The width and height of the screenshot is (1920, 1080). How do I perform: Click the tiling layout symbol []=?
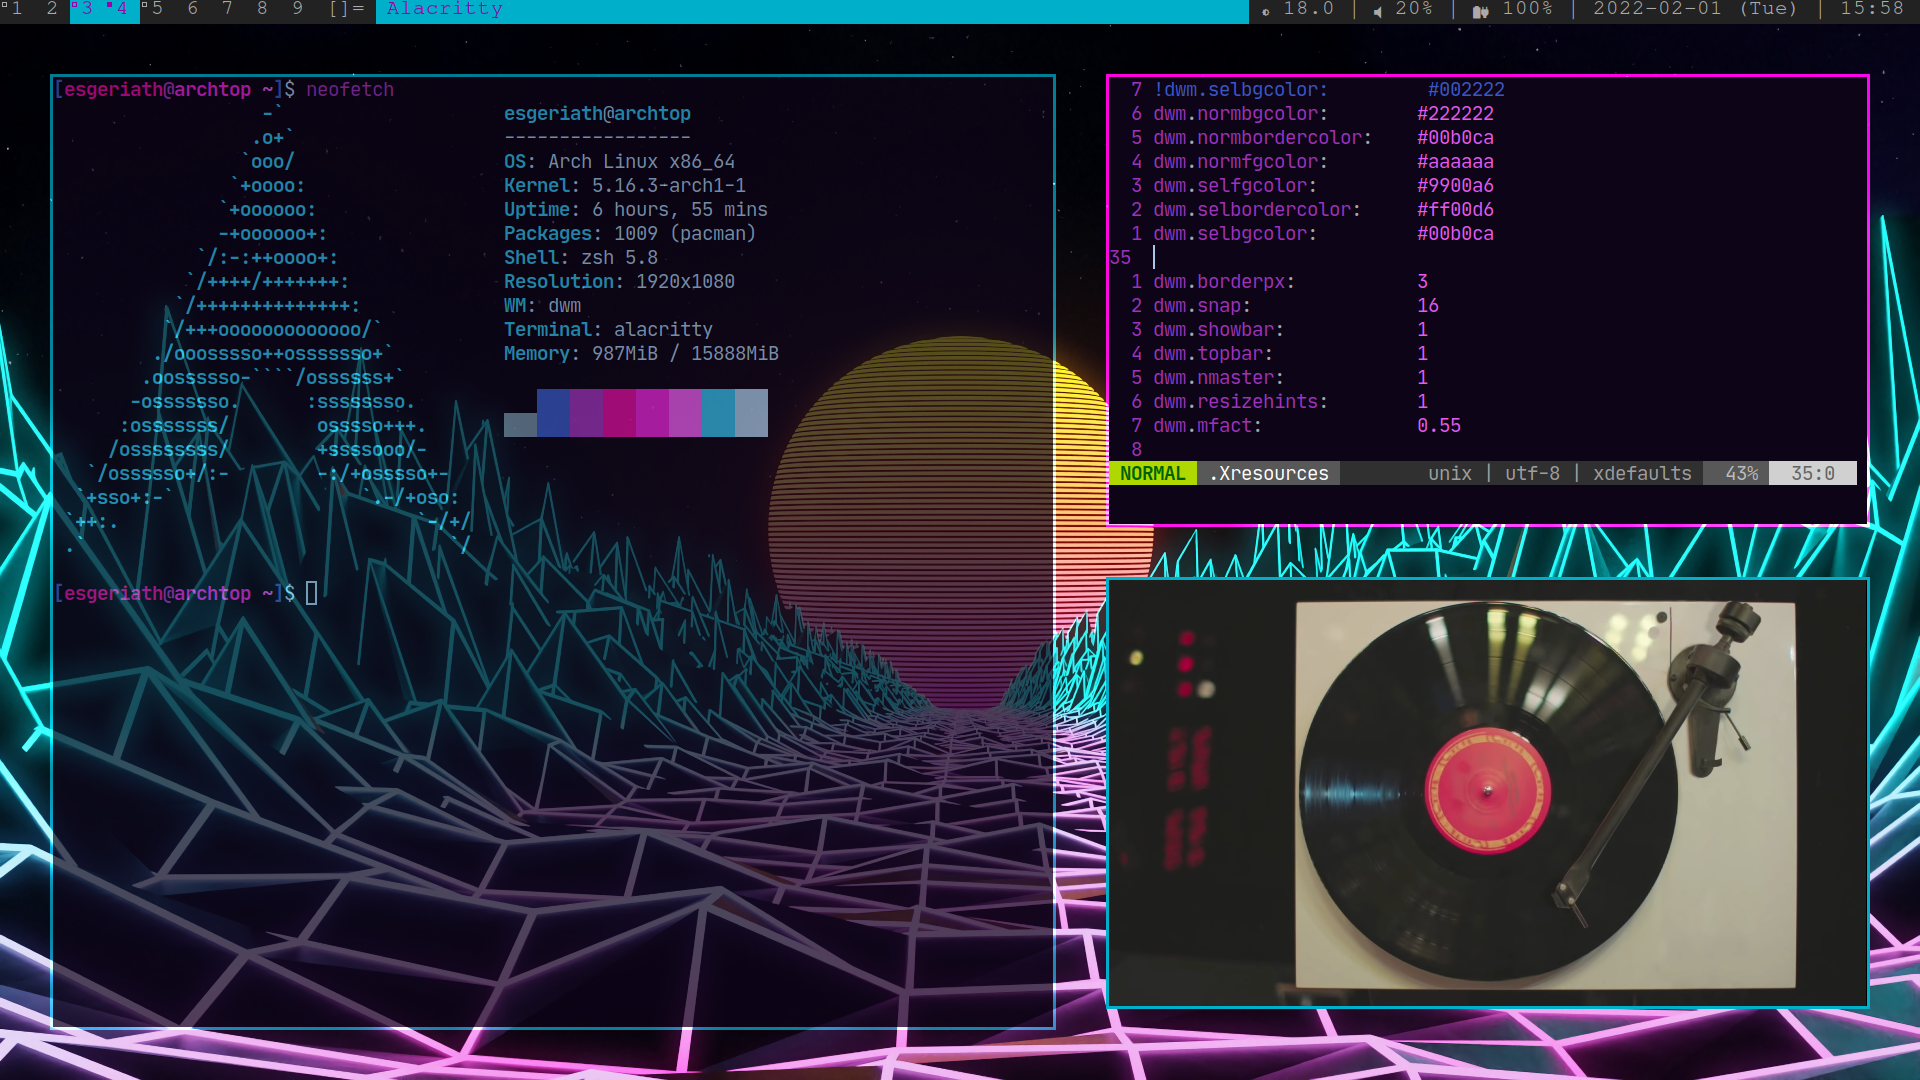[x=346, y=9]
